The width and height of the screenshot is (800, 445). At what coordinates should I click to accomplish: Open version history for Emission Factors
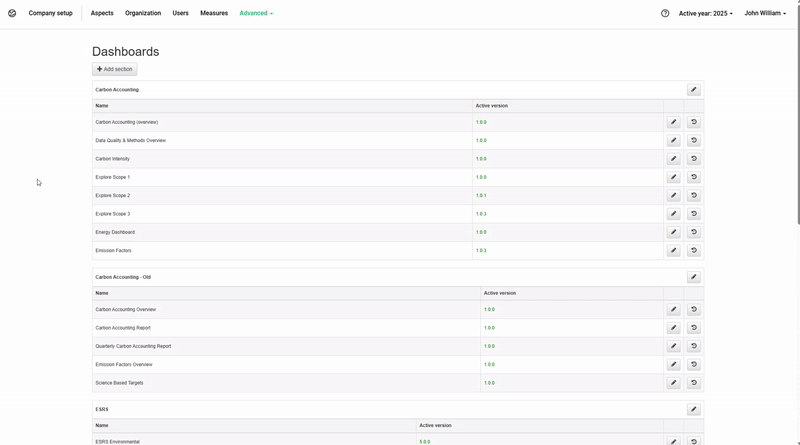pyautogui.click(x=693, y=251)
